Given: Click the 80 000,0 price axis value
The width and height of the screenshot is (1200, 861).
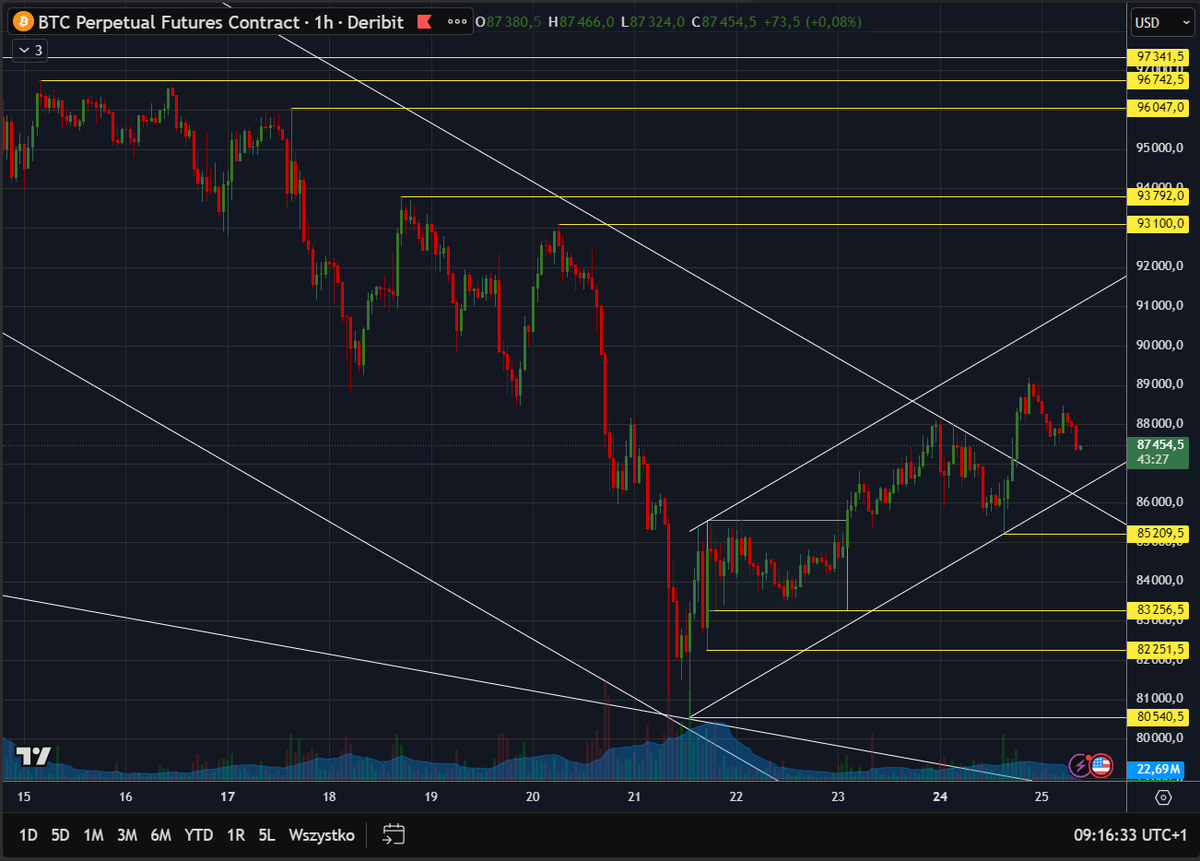Looking at the screenshot, I should (1159, 738).
